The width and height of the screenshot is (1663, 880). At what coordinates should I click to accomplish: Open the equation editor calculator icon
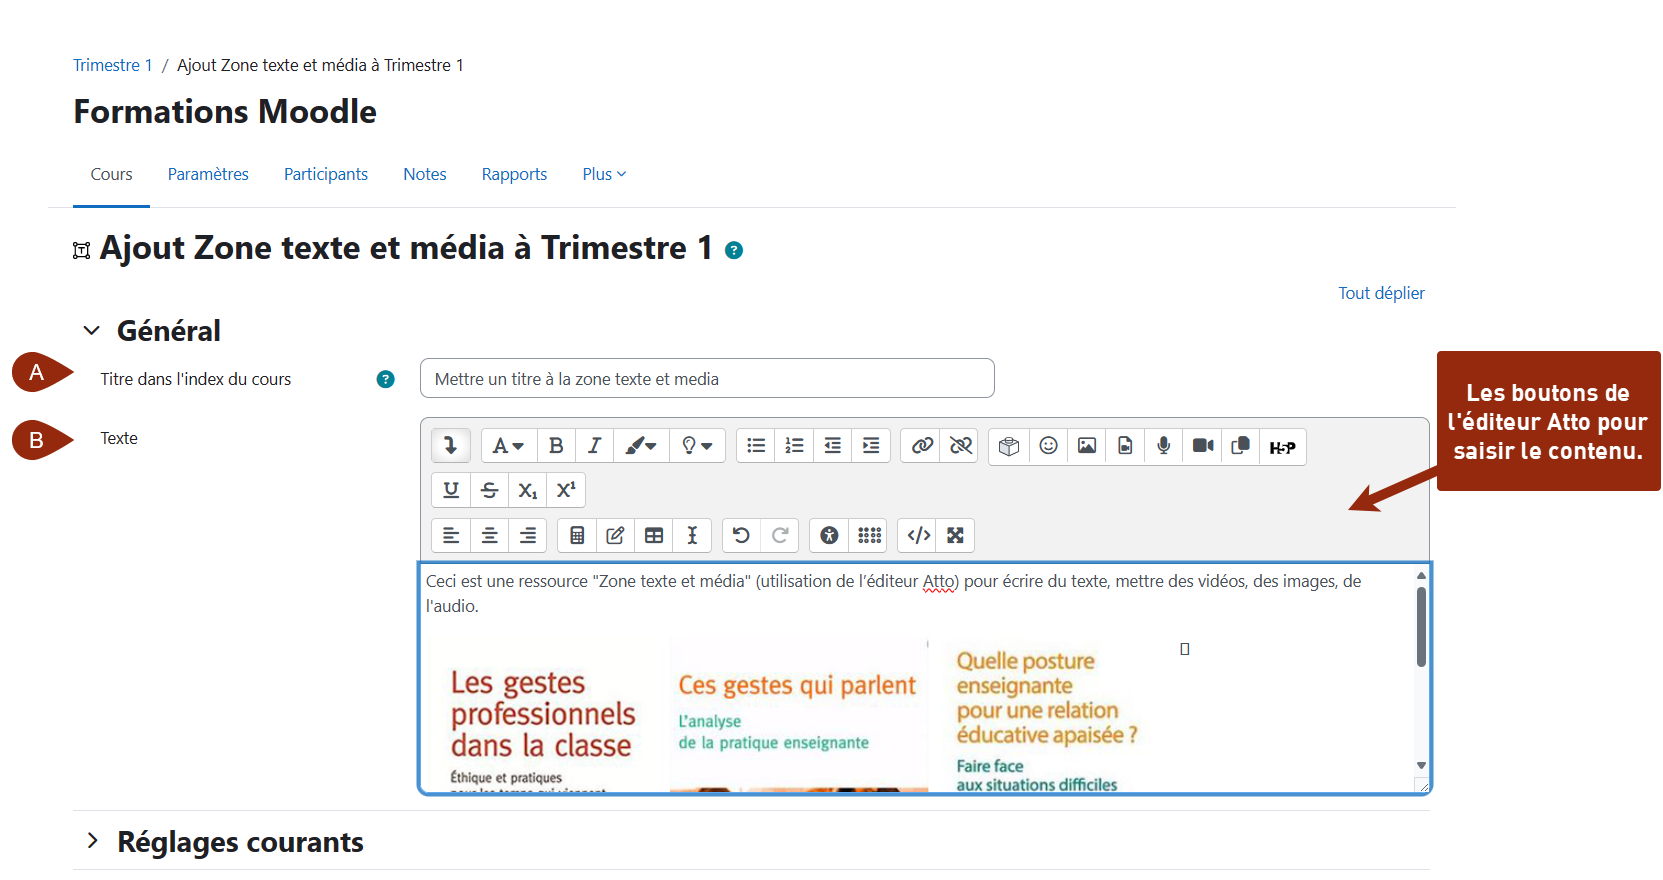tap(577, 535)
